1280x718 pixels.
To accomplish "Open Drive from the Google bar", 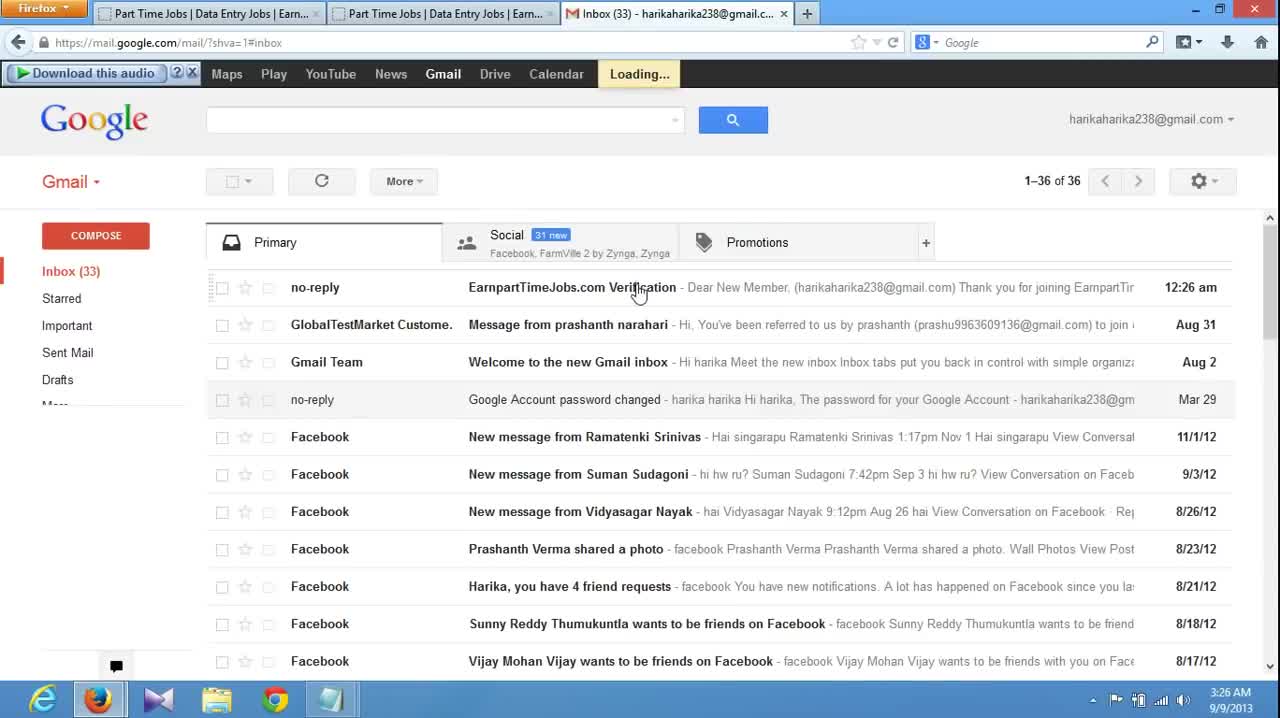I will [495, 74].
